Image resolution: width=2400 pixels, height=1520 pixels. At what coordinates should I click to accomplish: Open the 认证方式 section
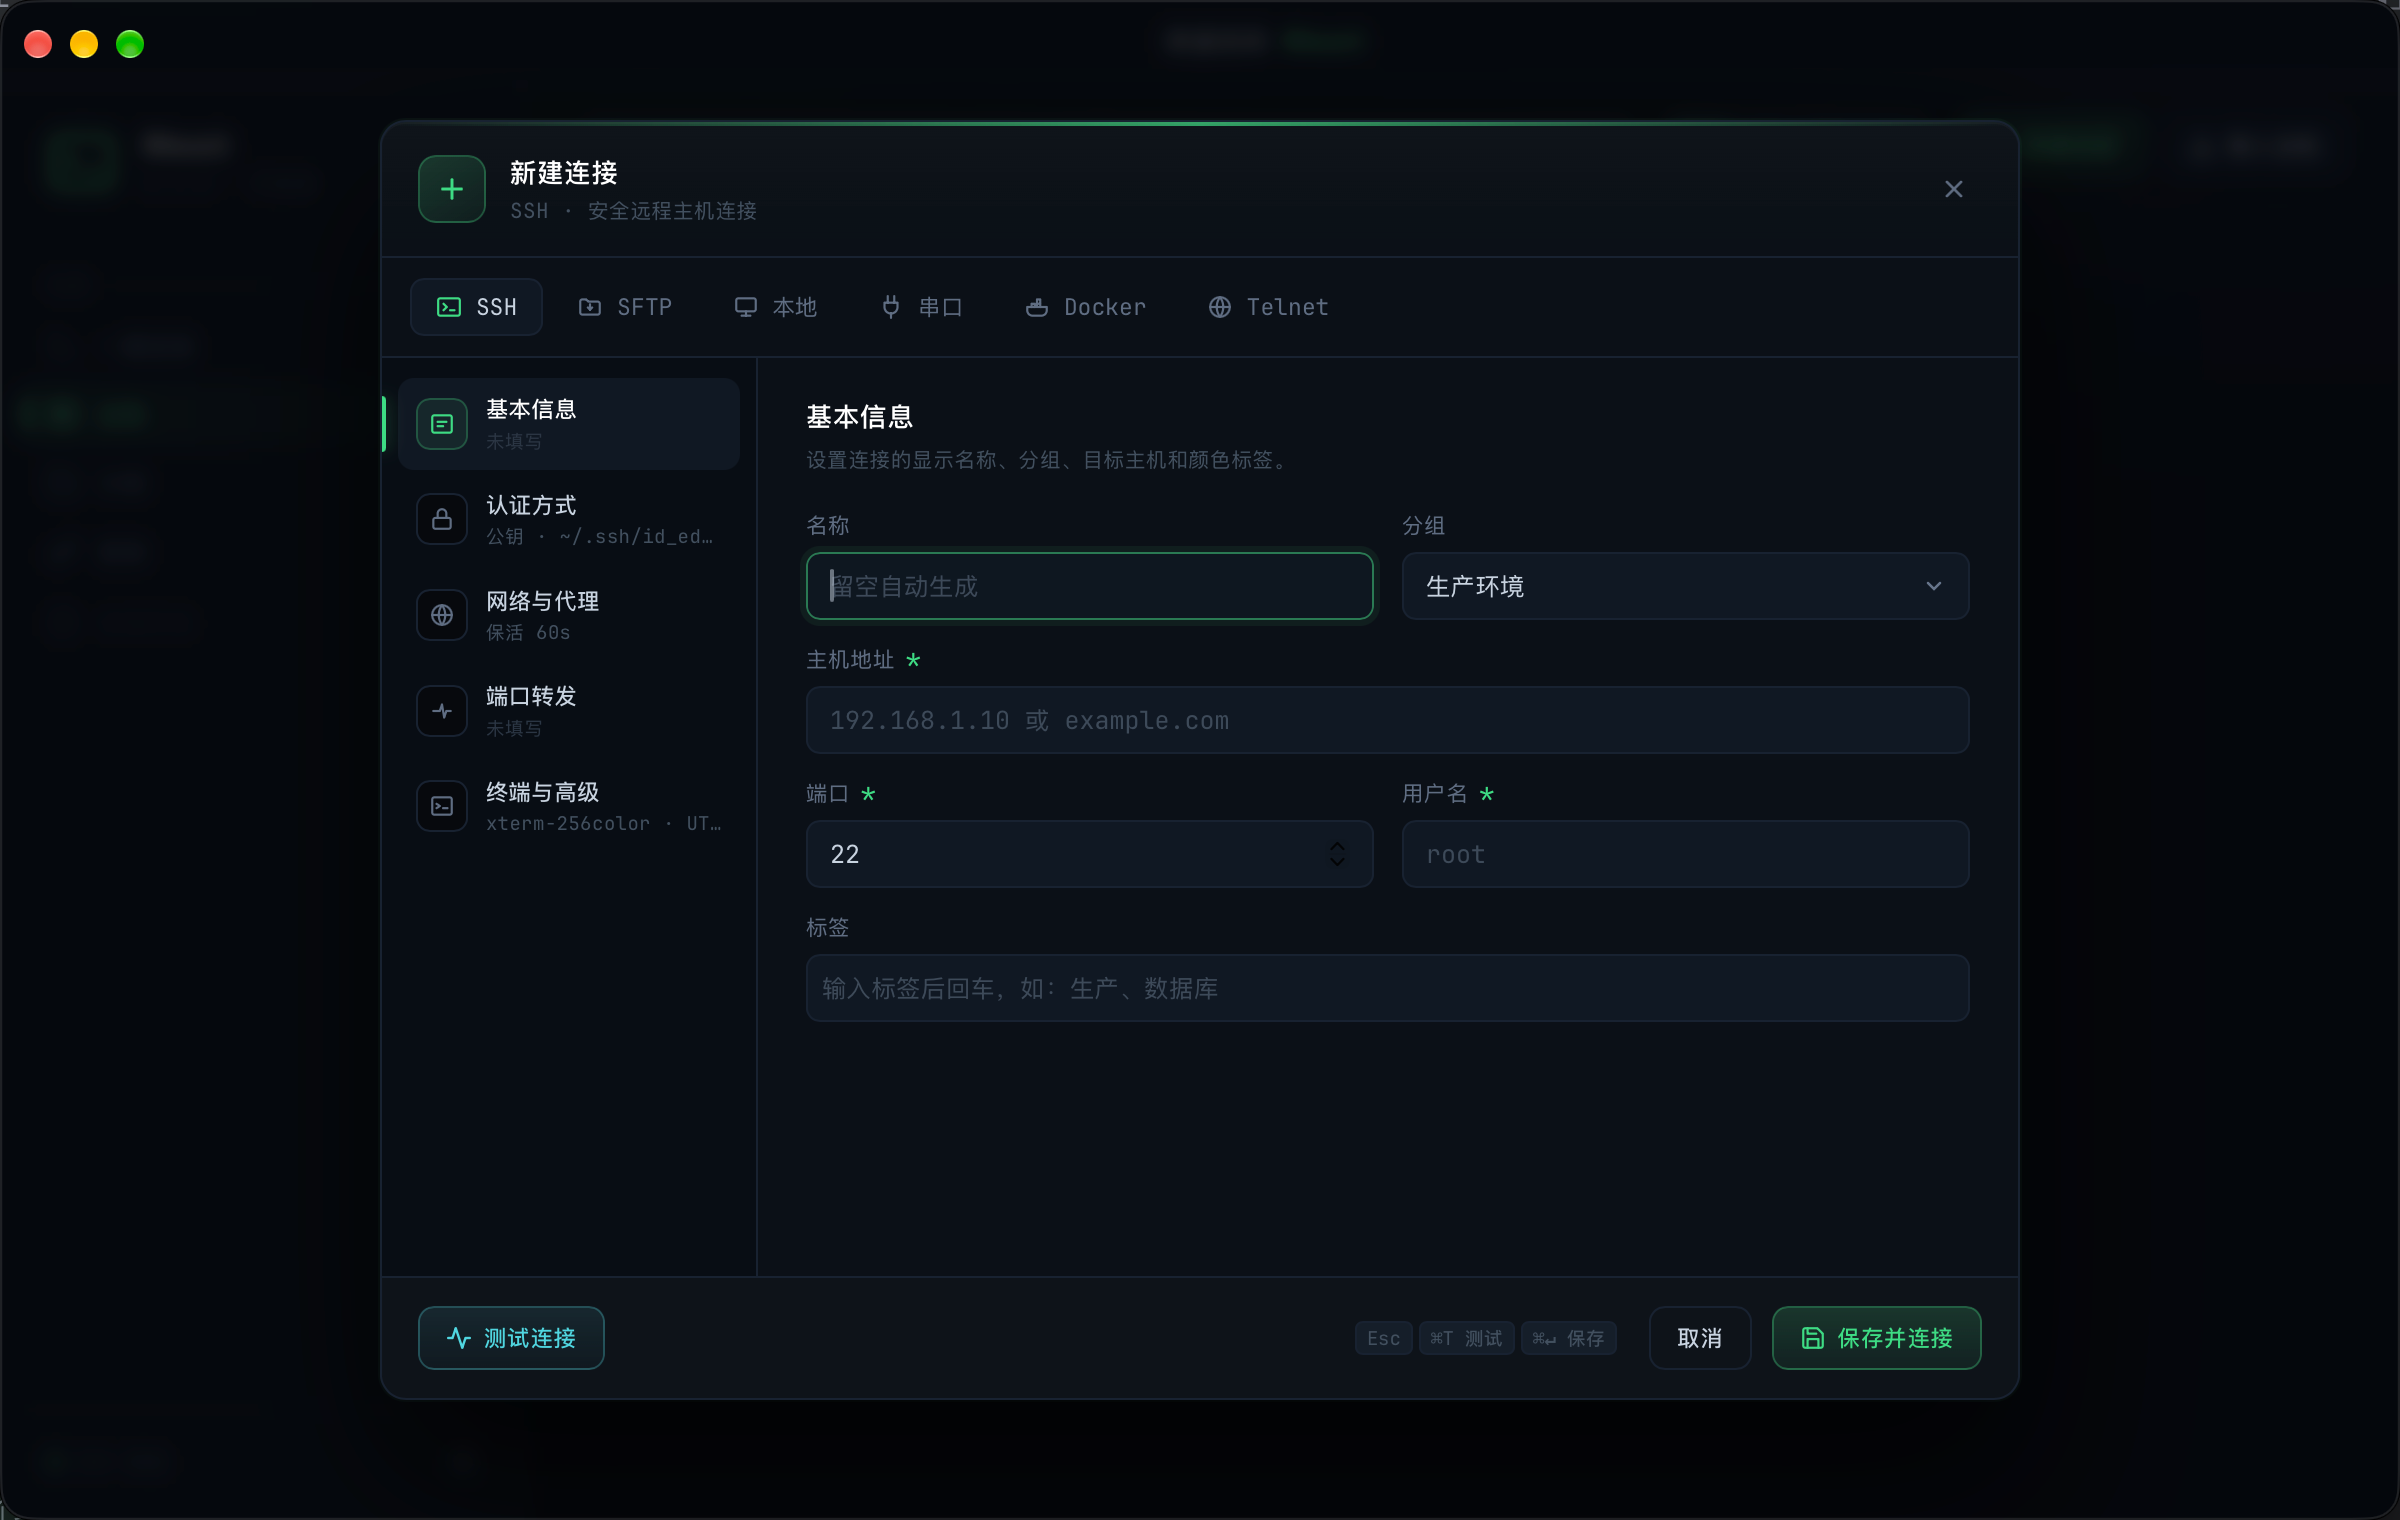[569, 520]
